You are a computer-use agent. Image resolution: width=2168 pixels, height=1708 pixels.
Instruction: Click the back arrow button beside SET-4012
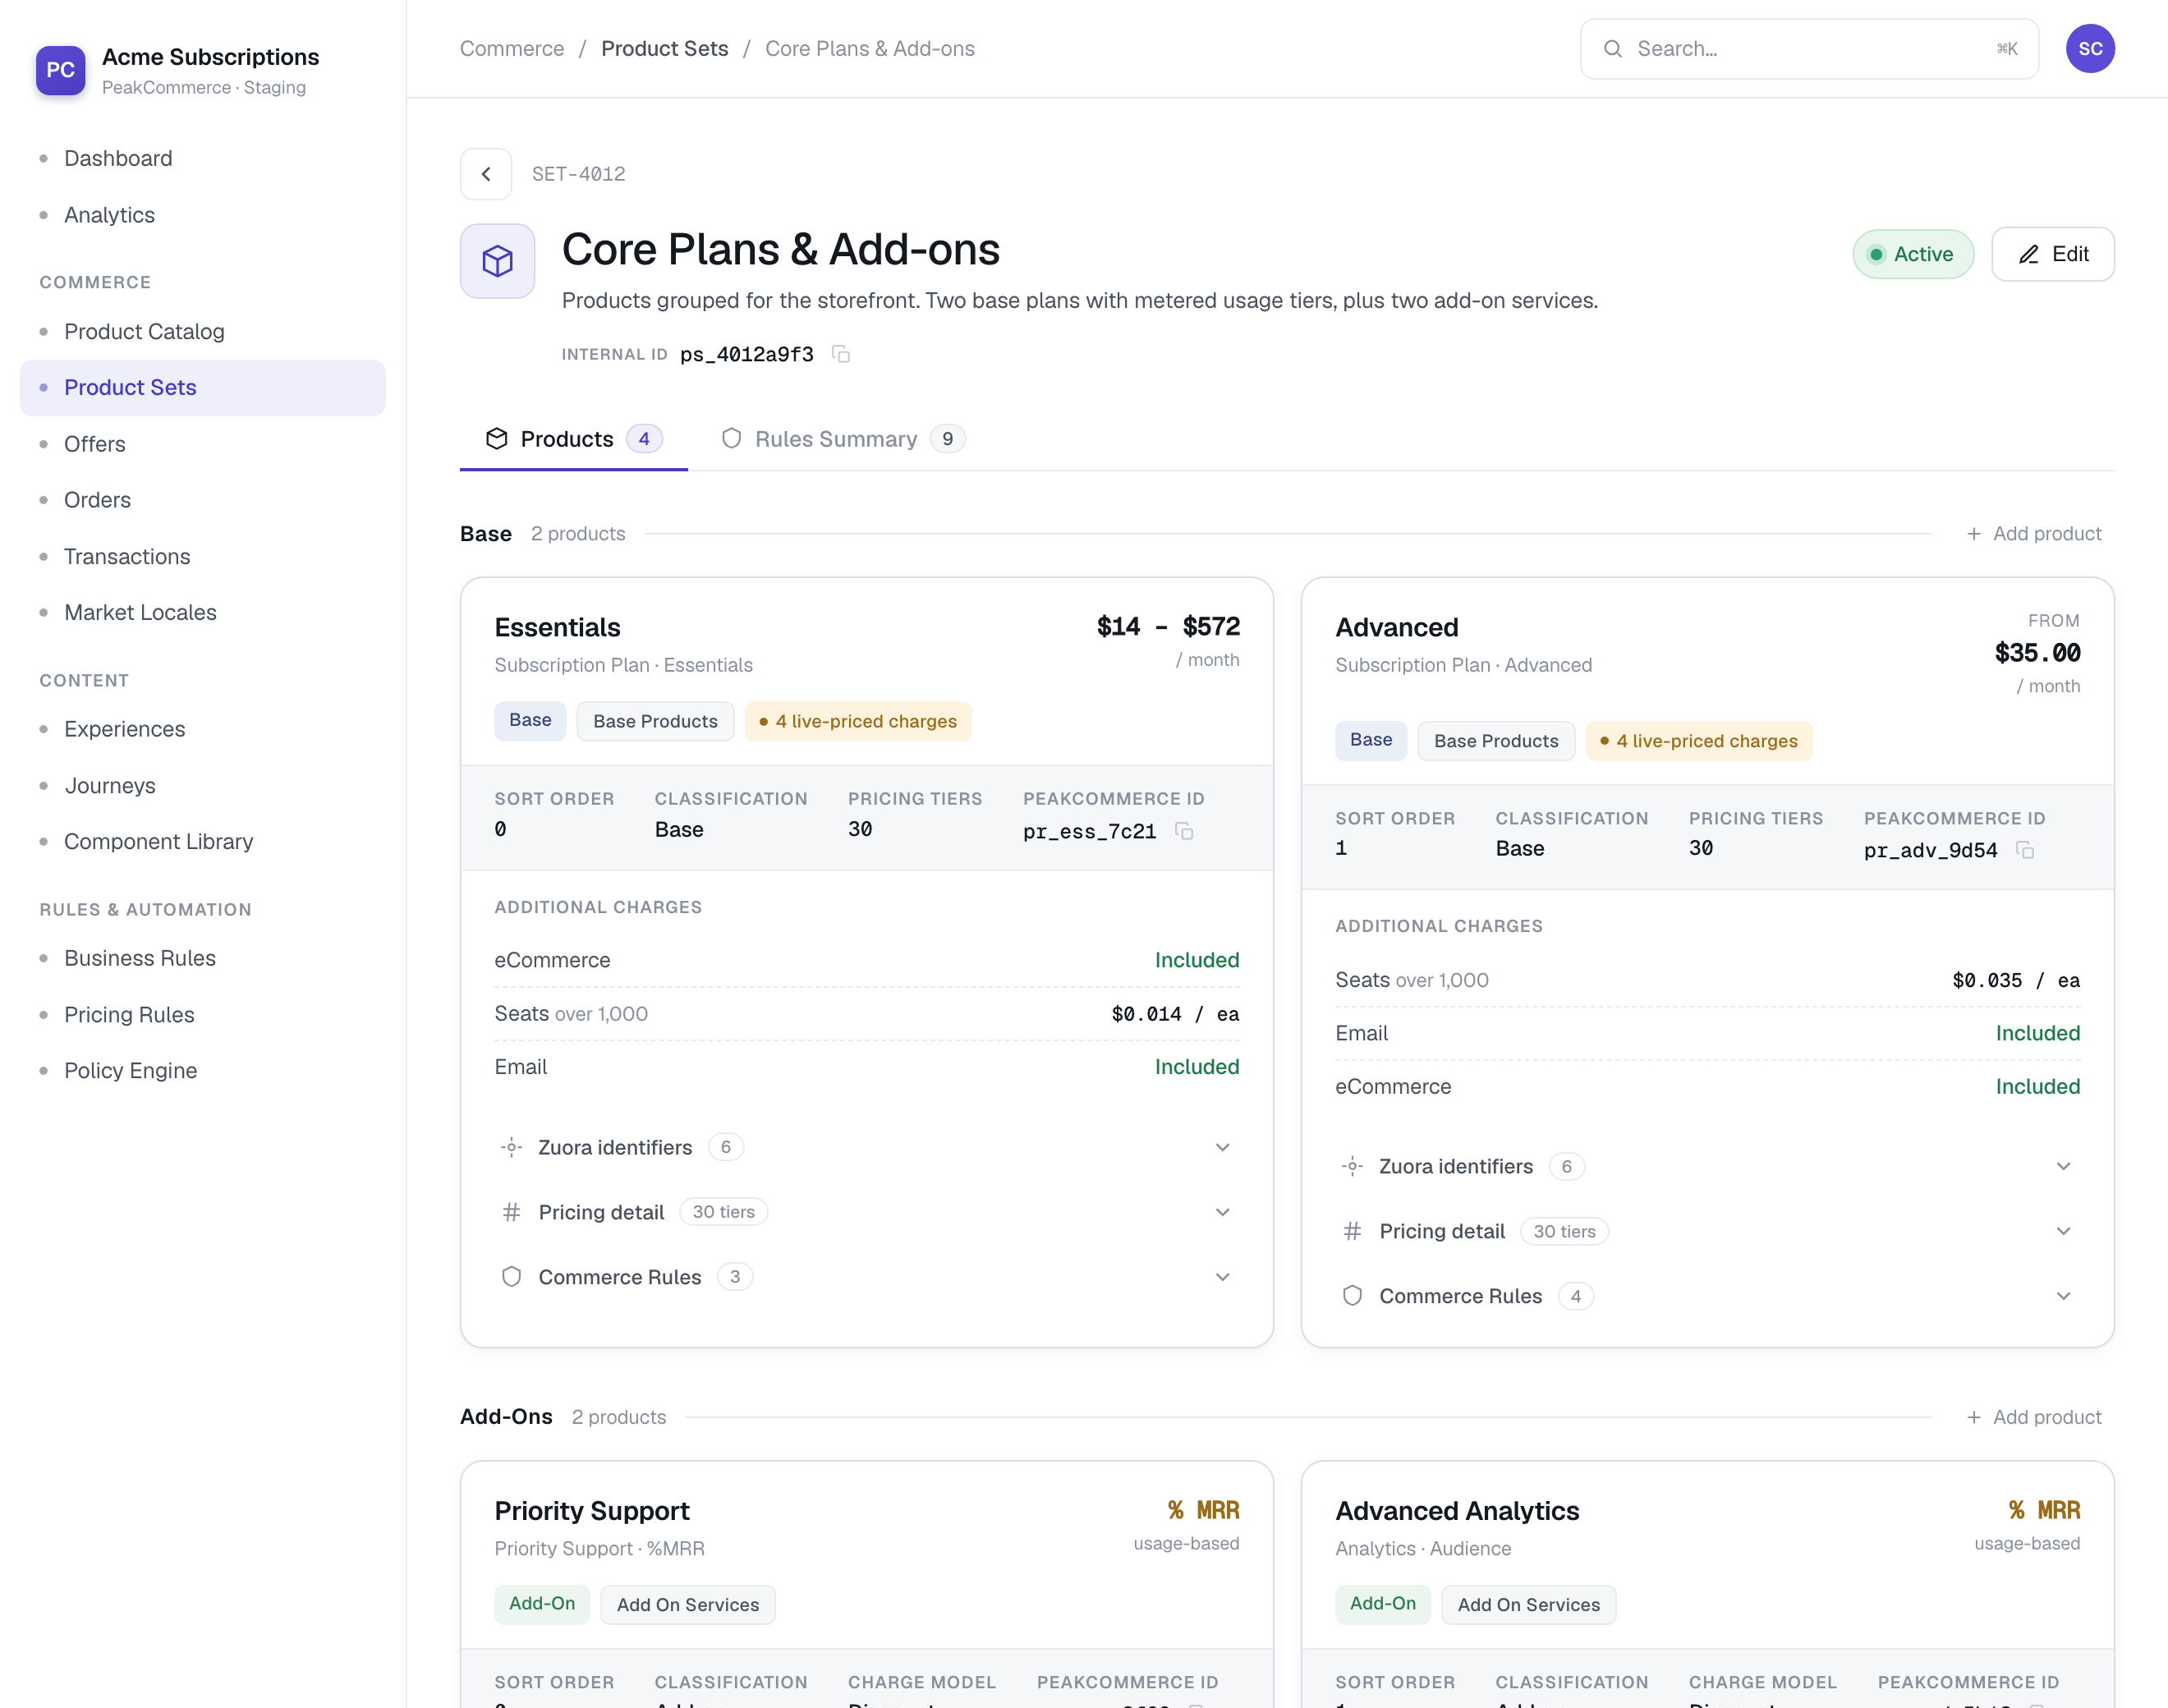click(486, 174)
